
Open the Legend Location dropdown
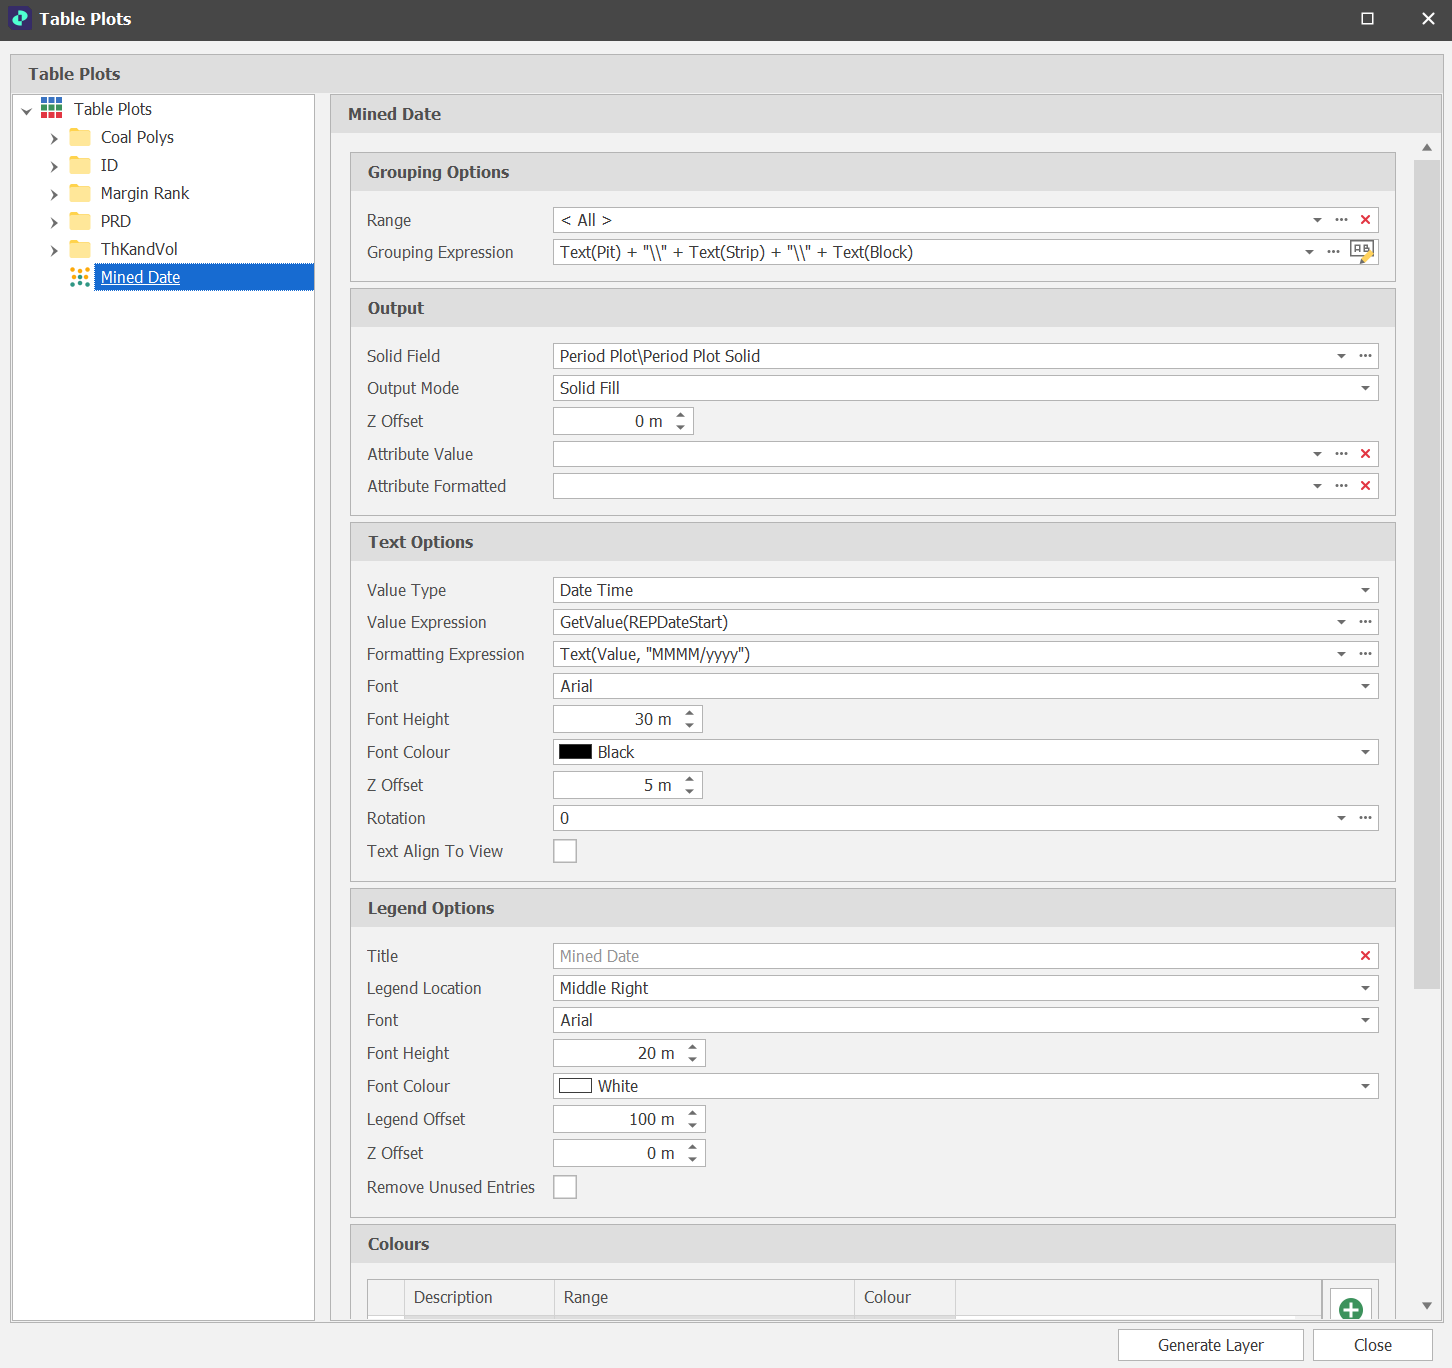(1365, 988)
